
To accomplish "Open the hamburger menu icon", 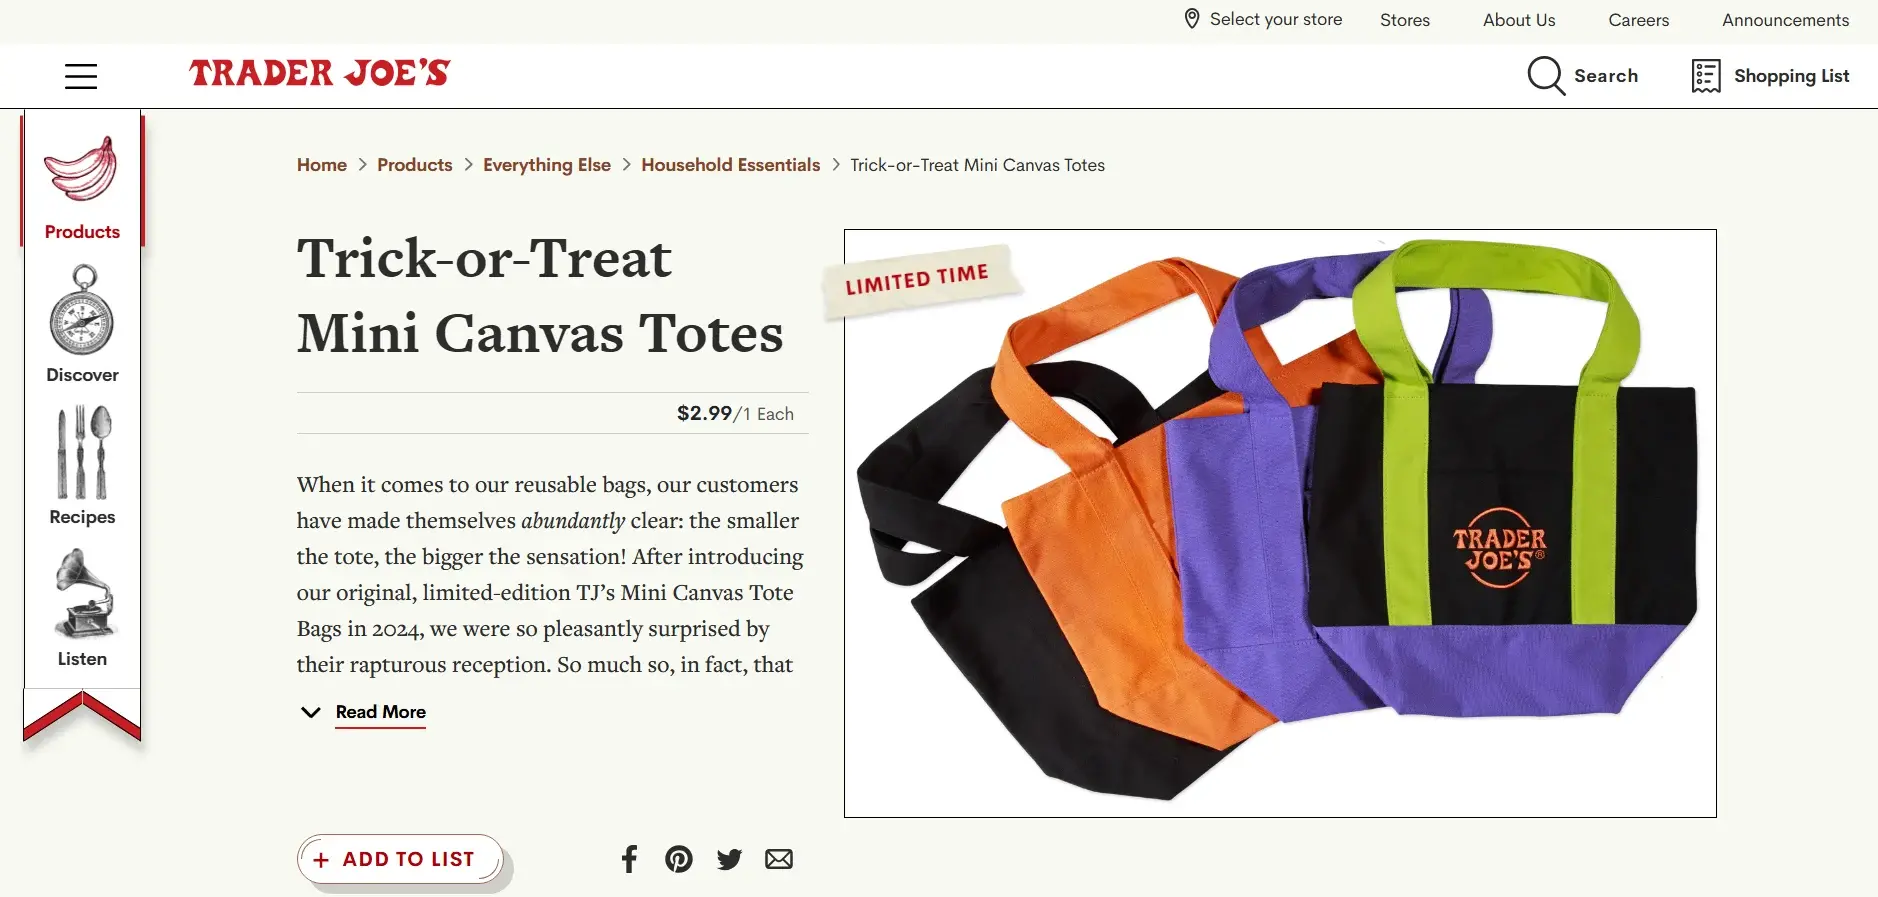I will click(81, 76).
